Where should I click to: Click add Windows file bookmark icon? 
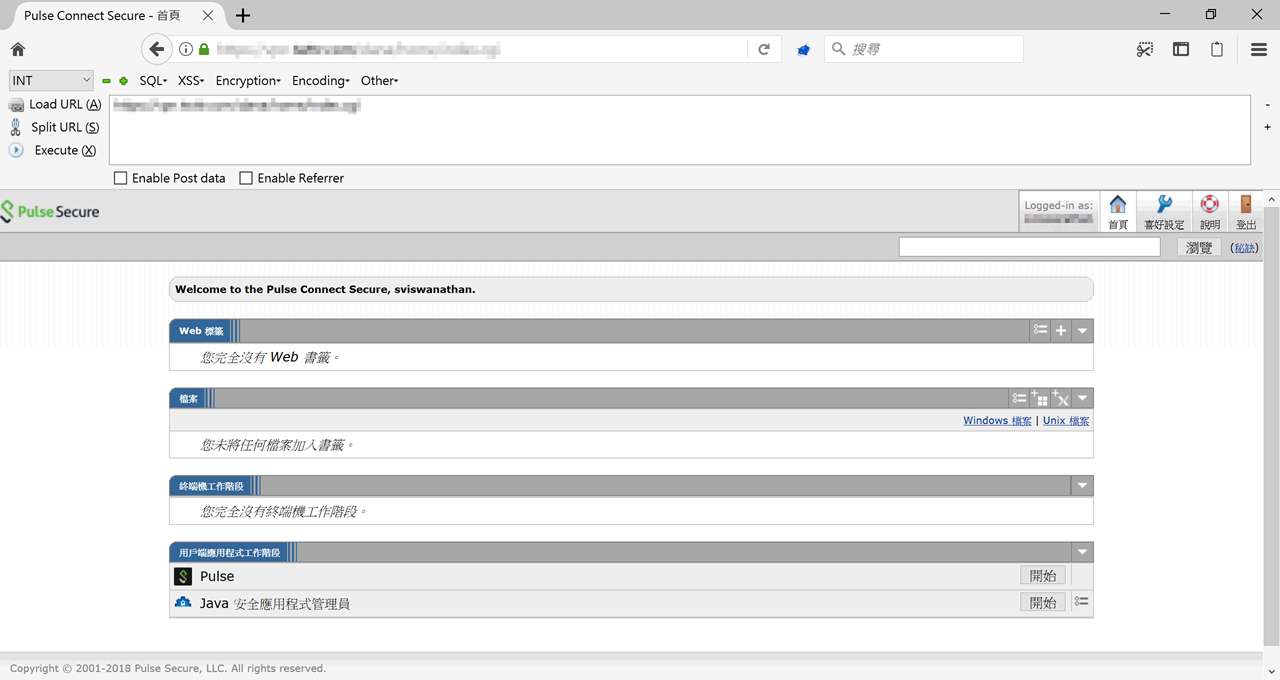coord(1040,398)
